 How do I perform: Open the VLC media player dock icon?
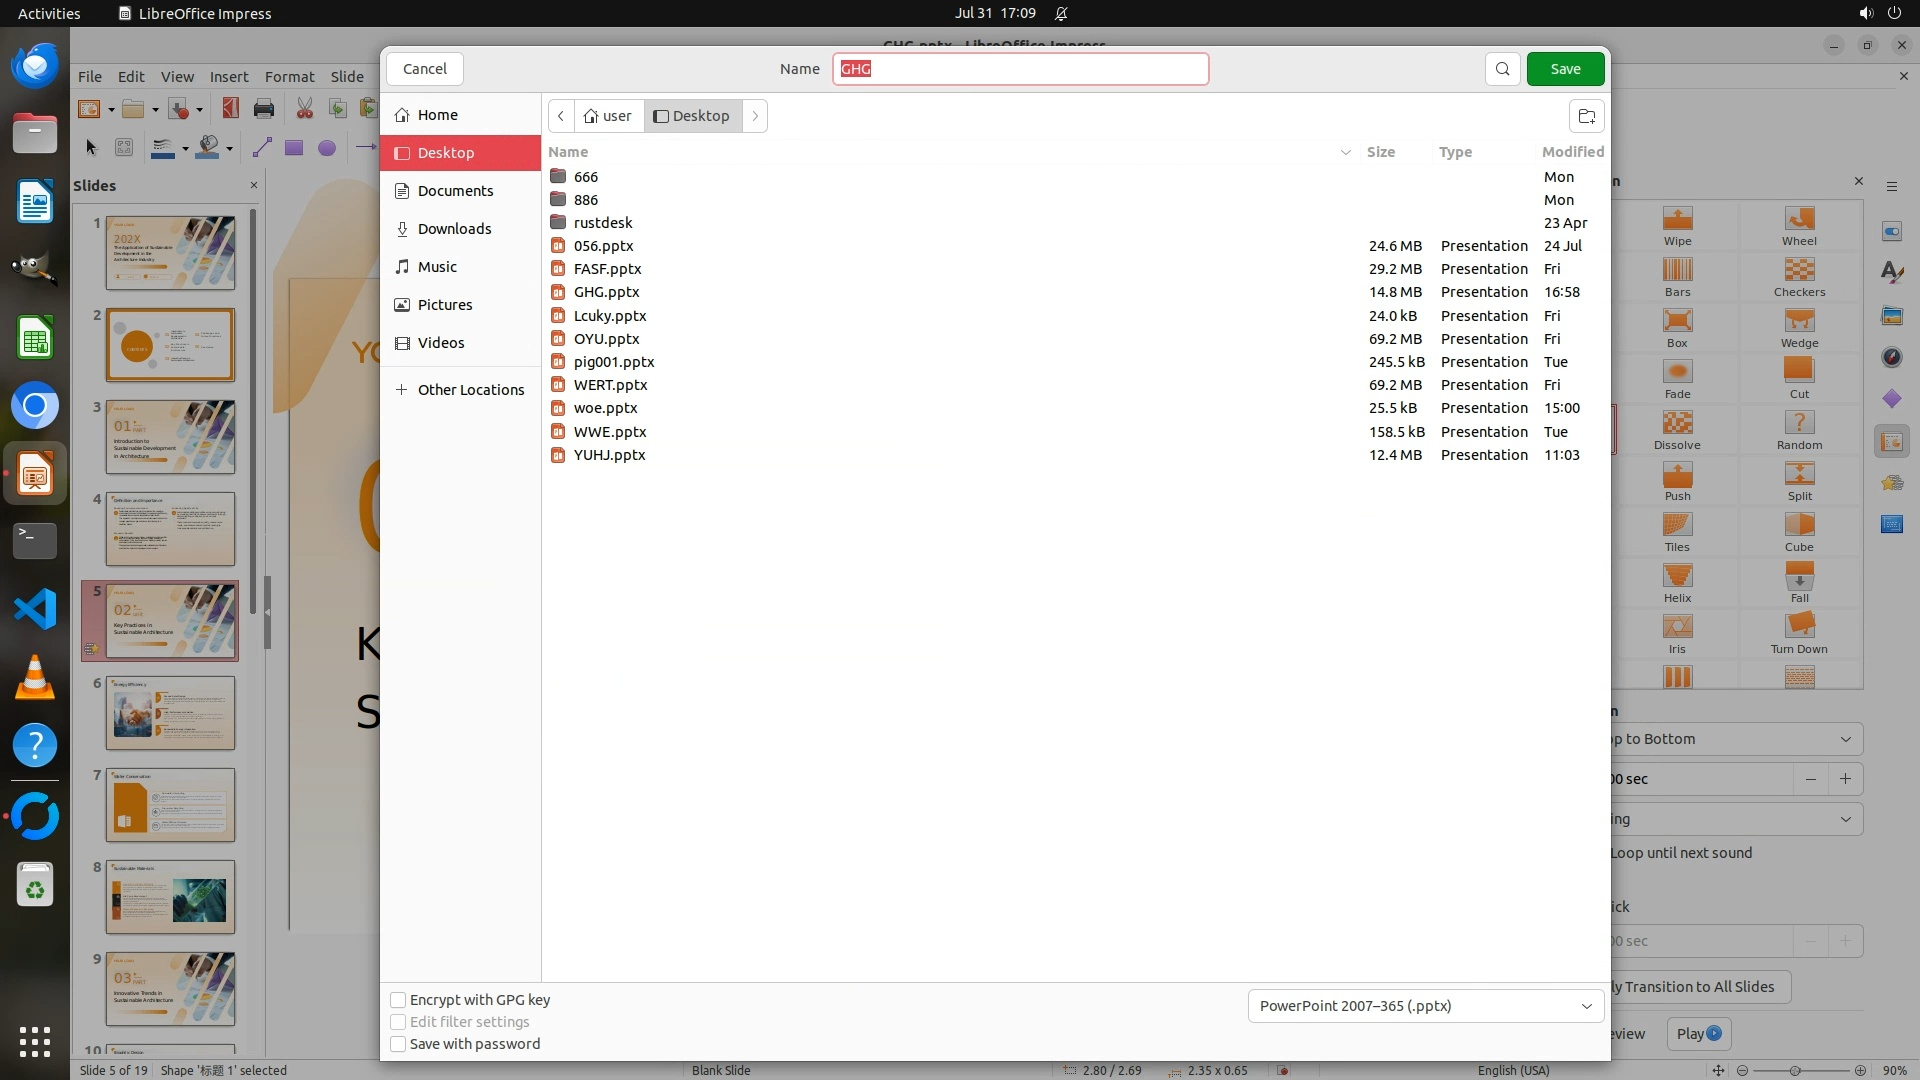click(35, 678)
